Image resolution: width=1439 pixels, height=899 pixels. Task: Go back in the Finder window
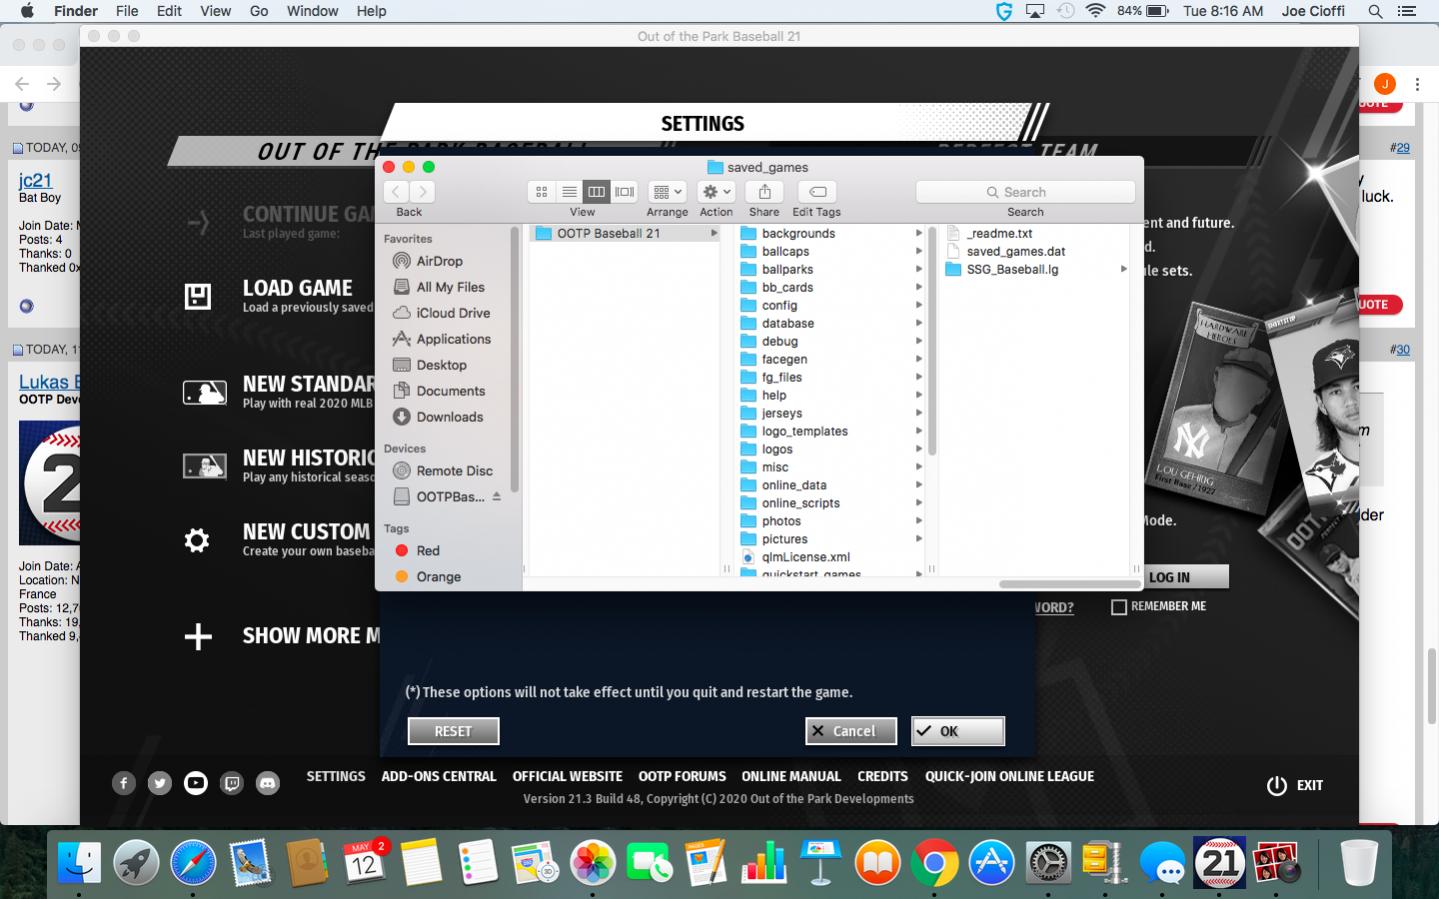click(x=396, y=192)
